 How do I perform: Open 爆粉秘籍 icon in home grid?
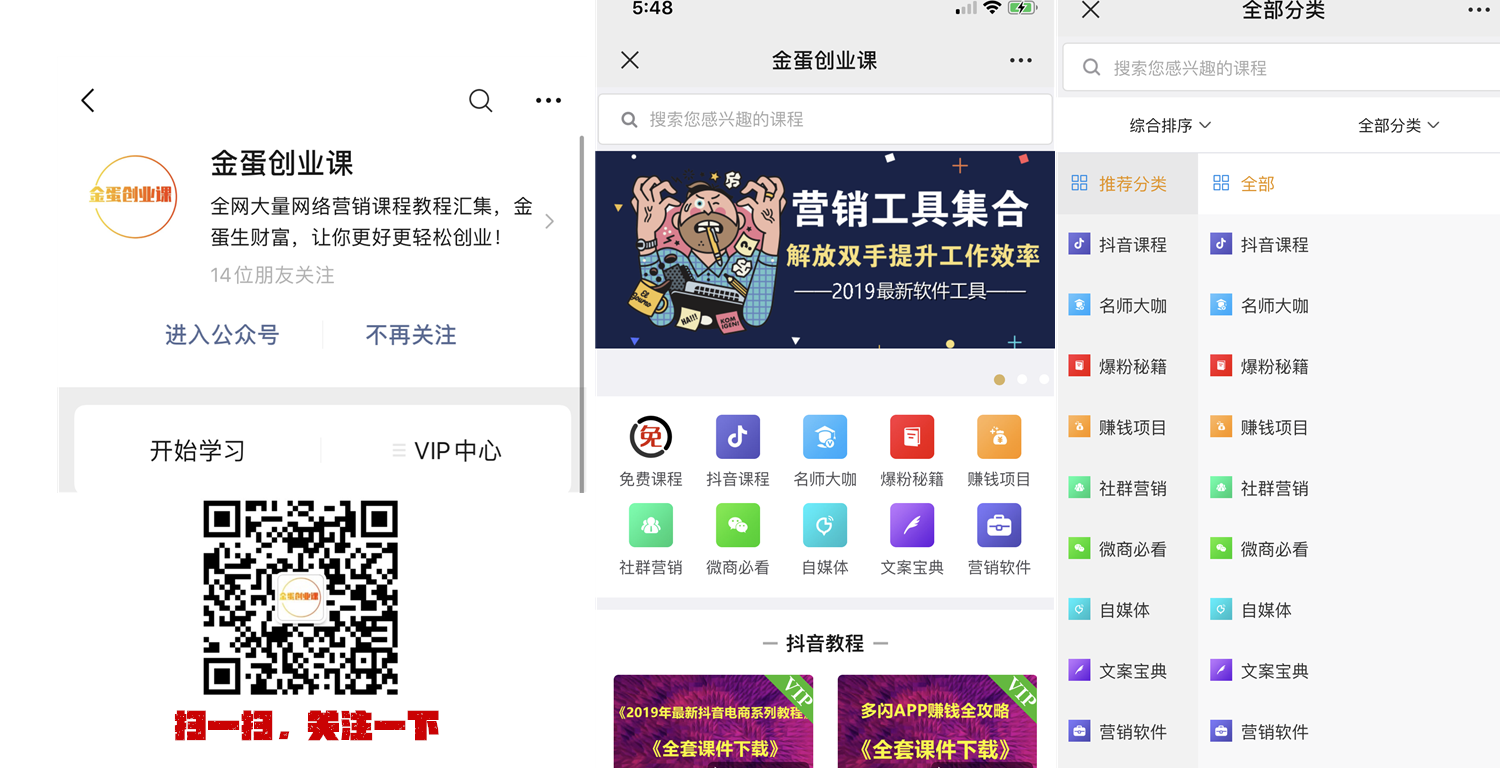pyautogui.click(x=912, y=451)
